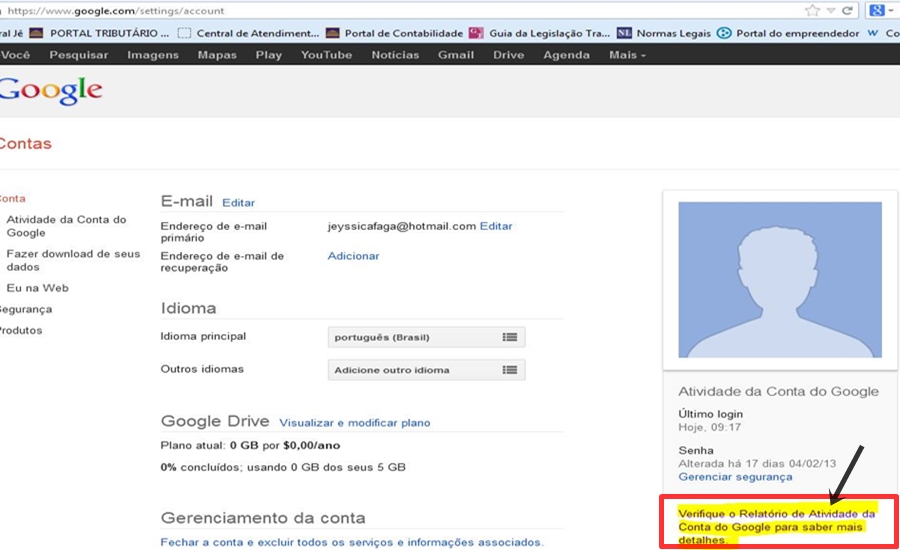Image resolution: width=900 pixels, height=550 pixels.
Task: Click the Alterada há 17 dias 04/02/13 text
Action: coord(757,463)
